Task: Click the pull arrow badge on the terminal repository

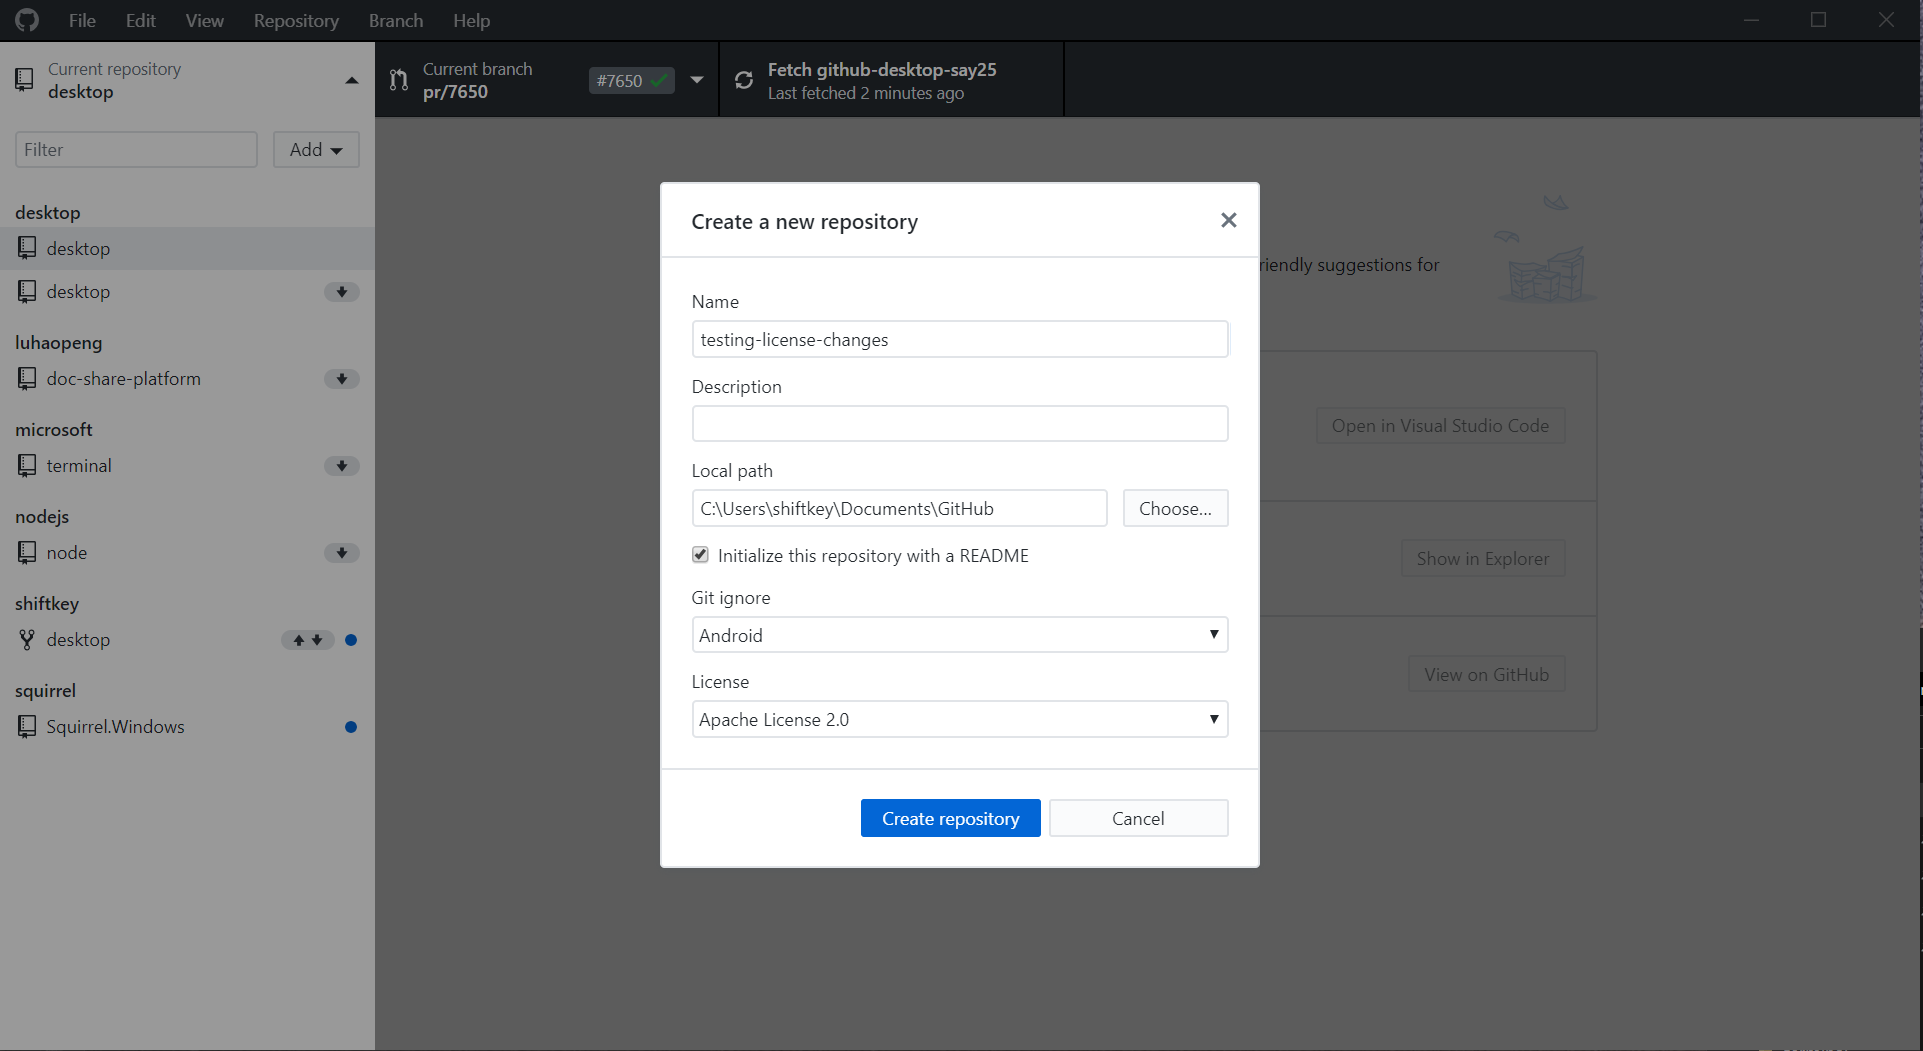Action: 341,466
